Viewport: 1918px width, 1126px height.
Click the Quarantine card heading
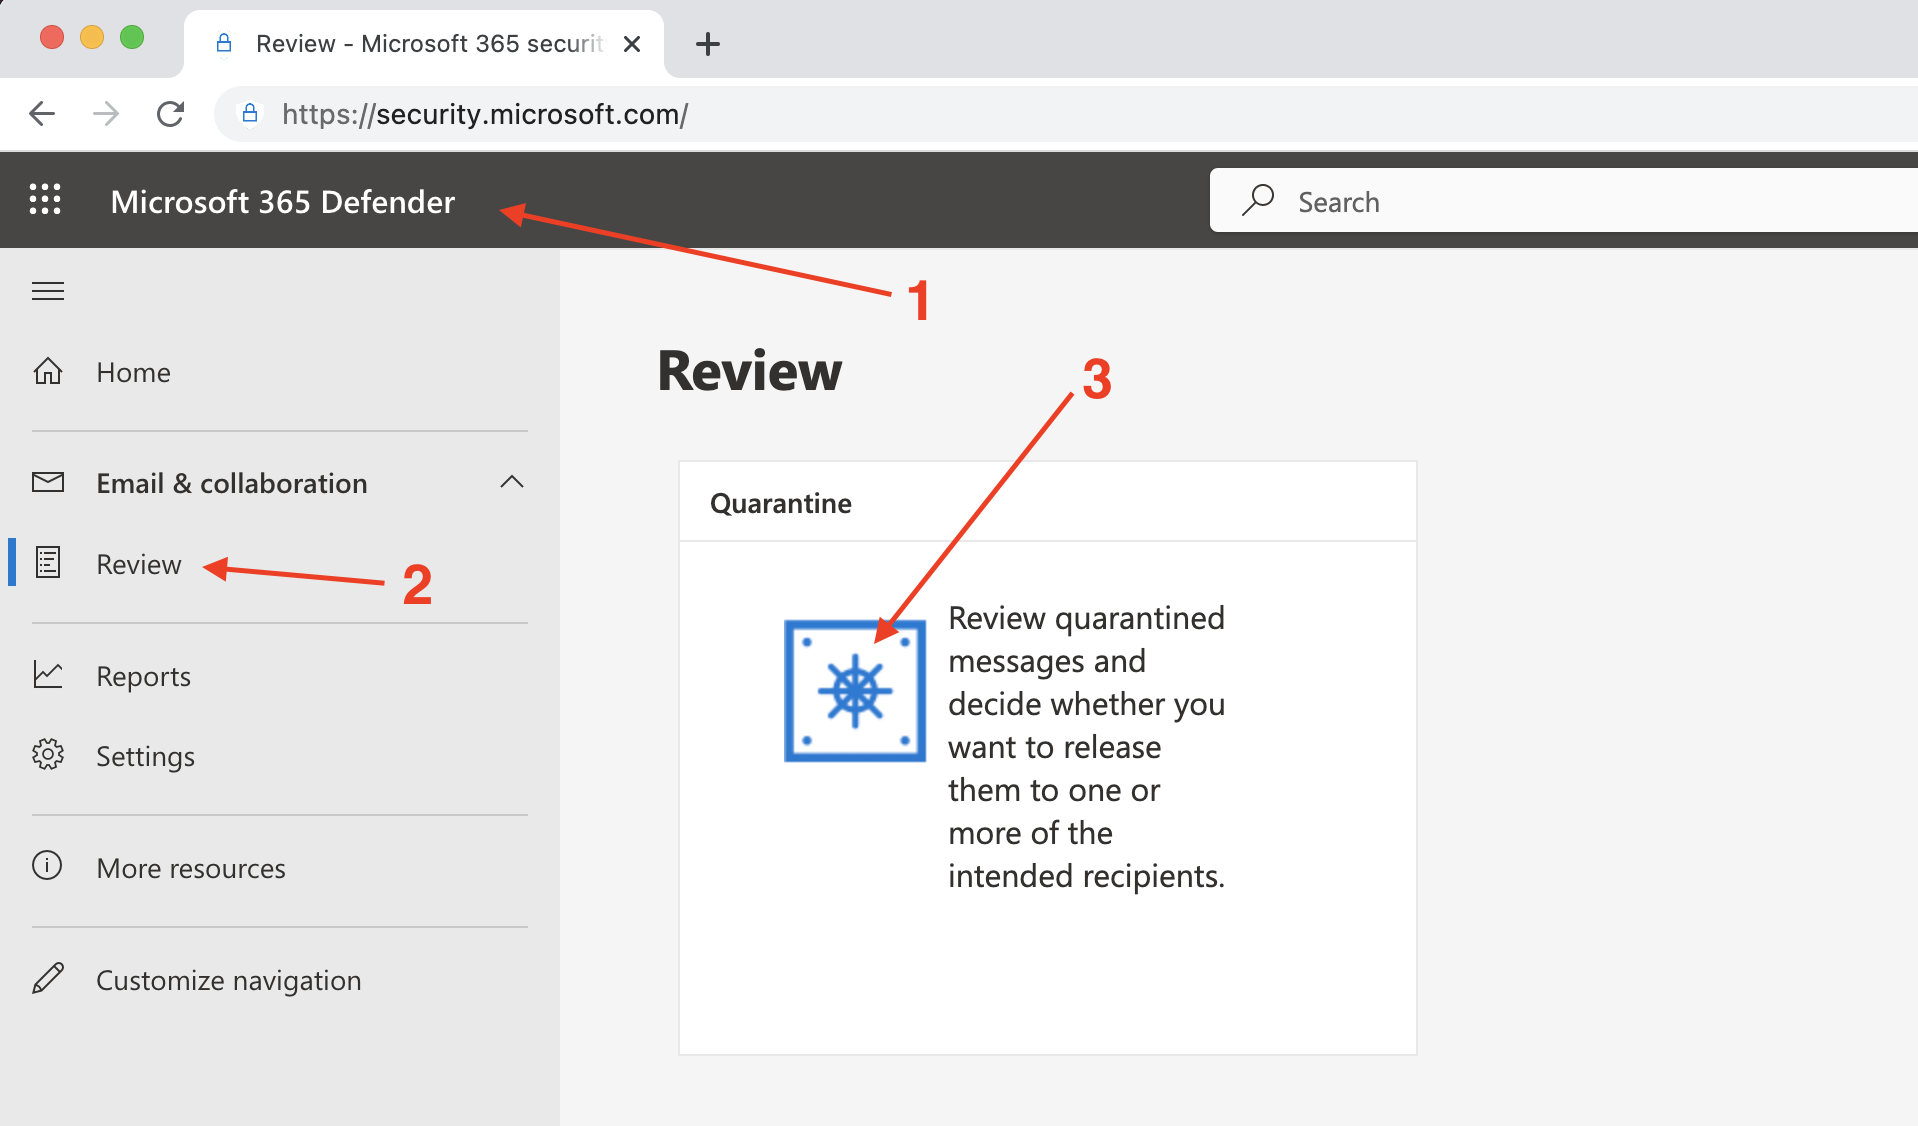point(780,503)
